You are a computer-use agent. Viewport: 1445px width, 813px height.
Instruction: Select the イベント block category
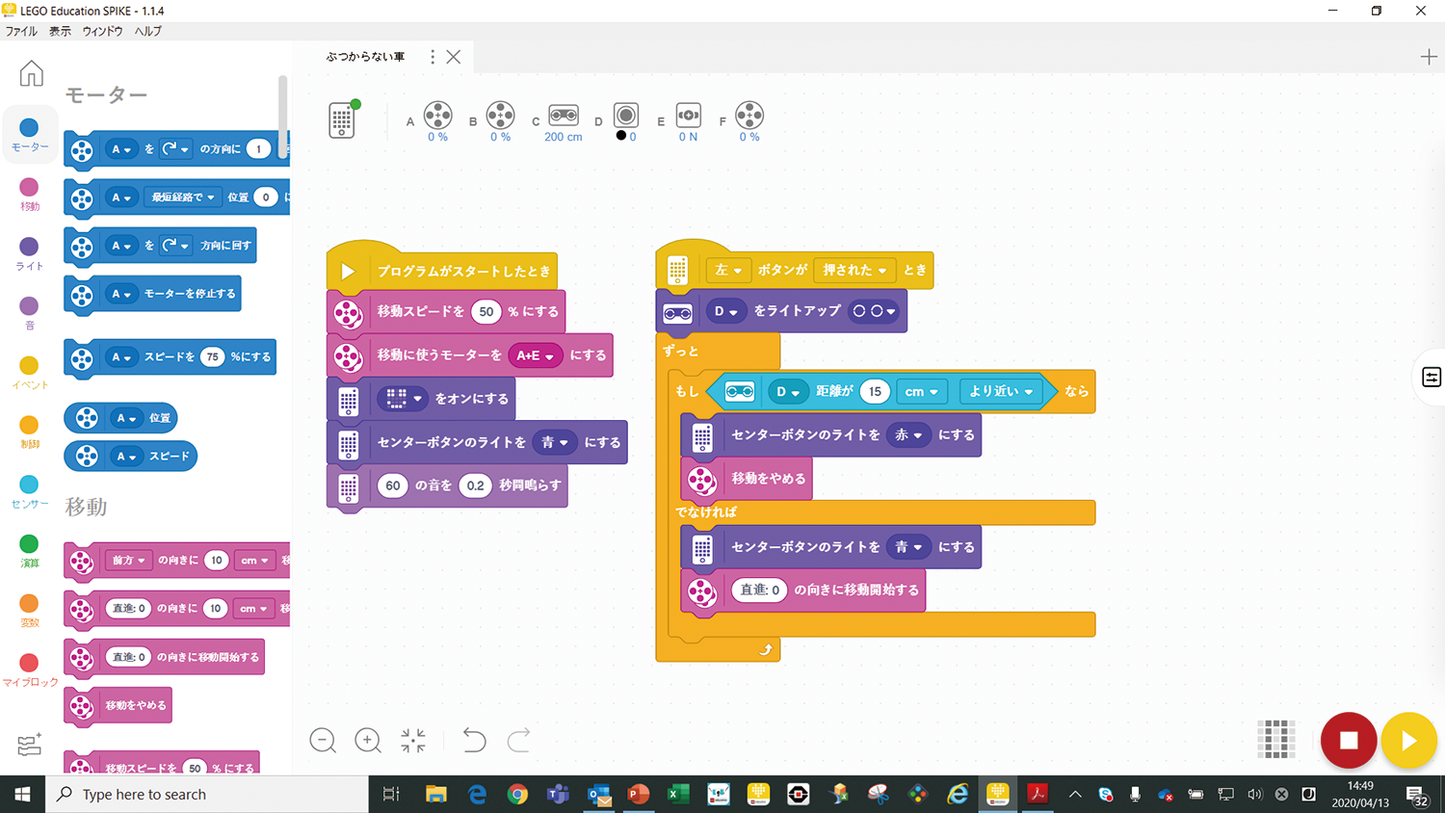pyautogui.click(x=29, y=366)
